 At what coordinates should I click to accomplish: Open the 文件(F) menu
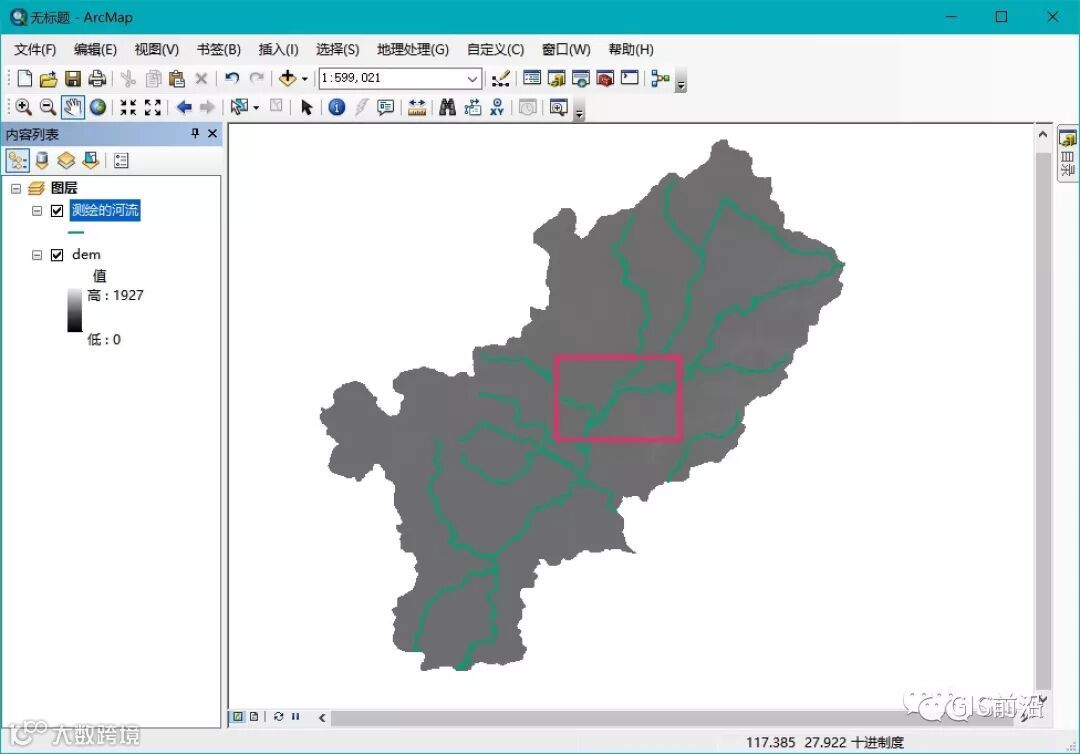pos(35,50)
